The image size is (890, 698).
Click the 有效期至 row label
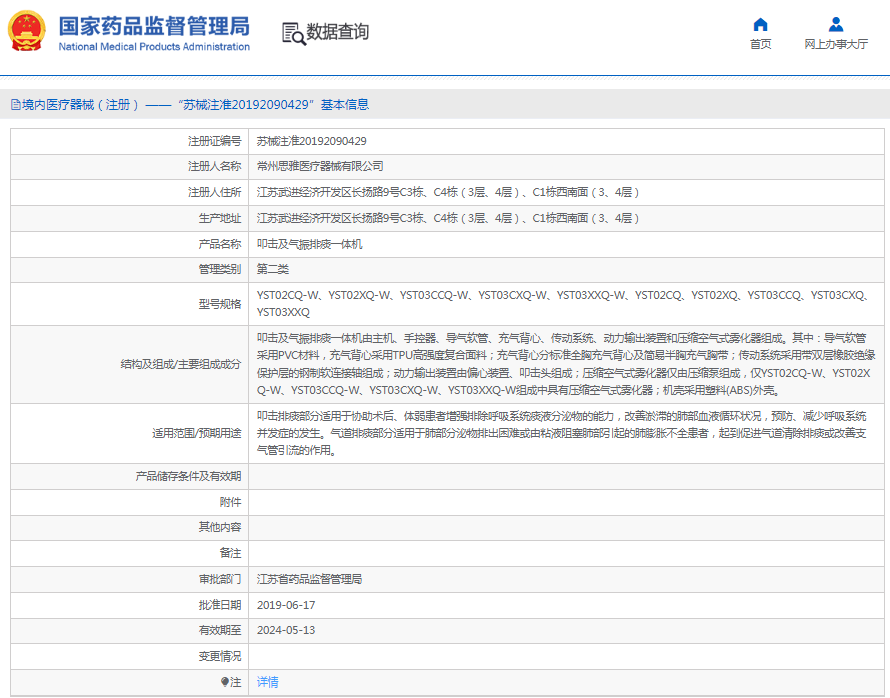coord(220,630)
